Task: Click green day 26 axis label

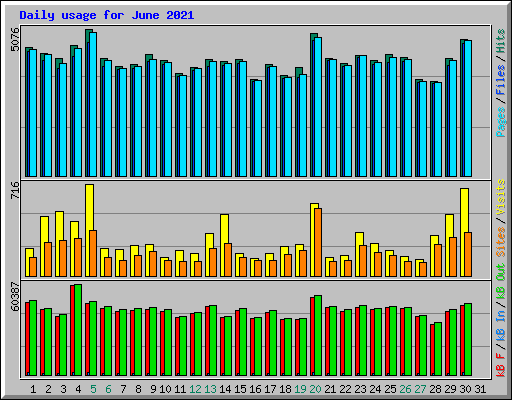Action: tap(405, 389)
